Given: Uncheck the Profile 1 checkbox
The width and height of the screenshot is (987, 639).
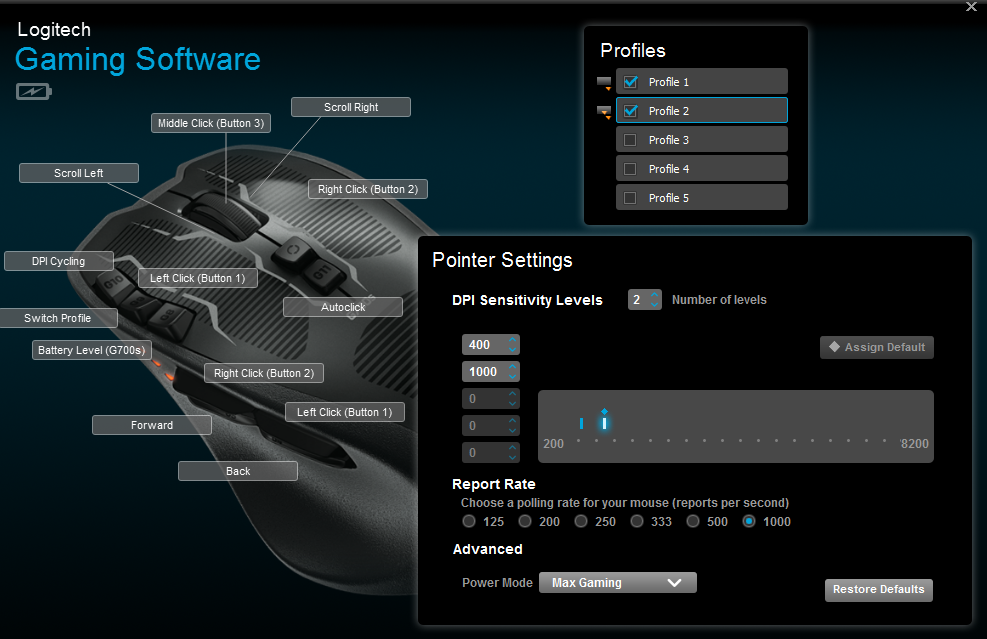Looking at the screenshot, I should tap(628, 81).
